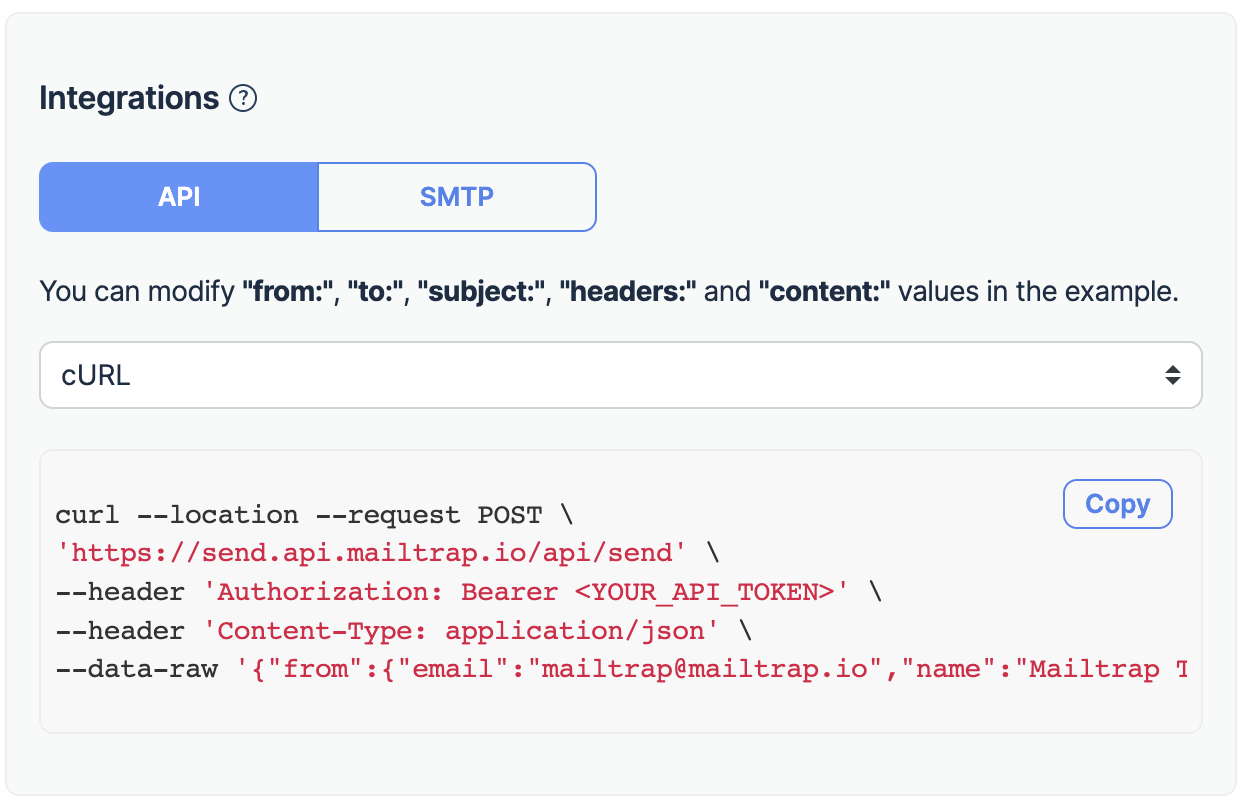
Task: Copy the cURL code snippet
Action: click(x=1117, y=504)
